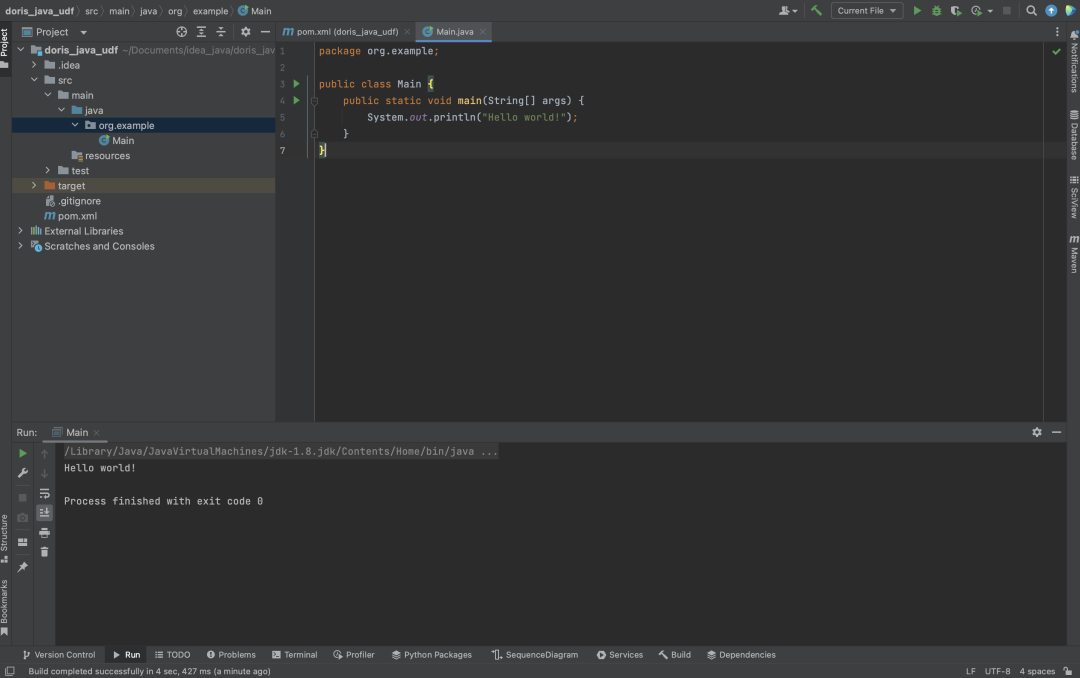Click the Version Control button in bottom bar

[59, 655]
